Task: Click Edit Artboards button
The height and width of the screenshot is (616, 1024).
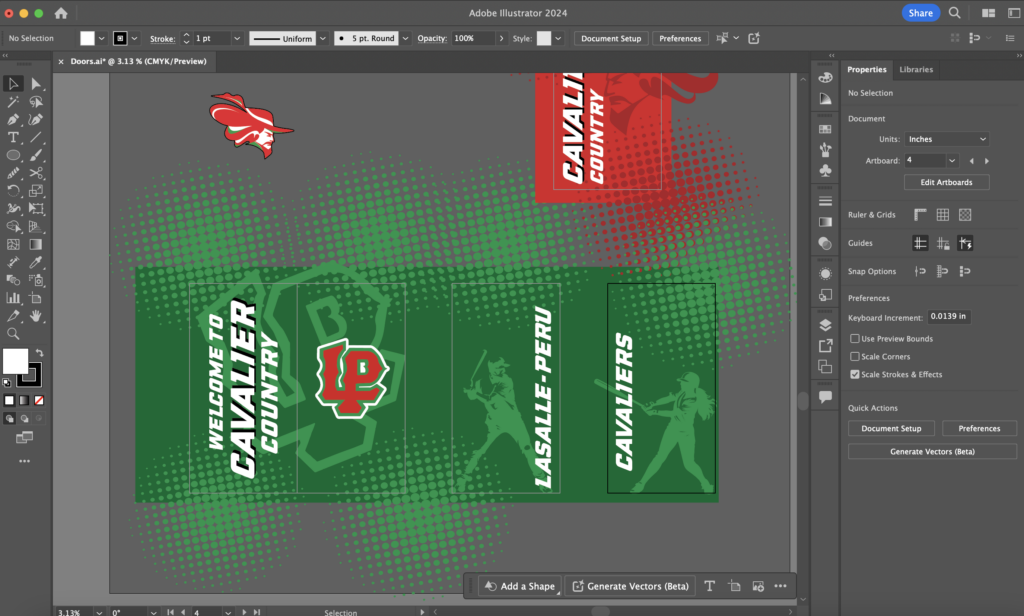Action: click(946, 182)
